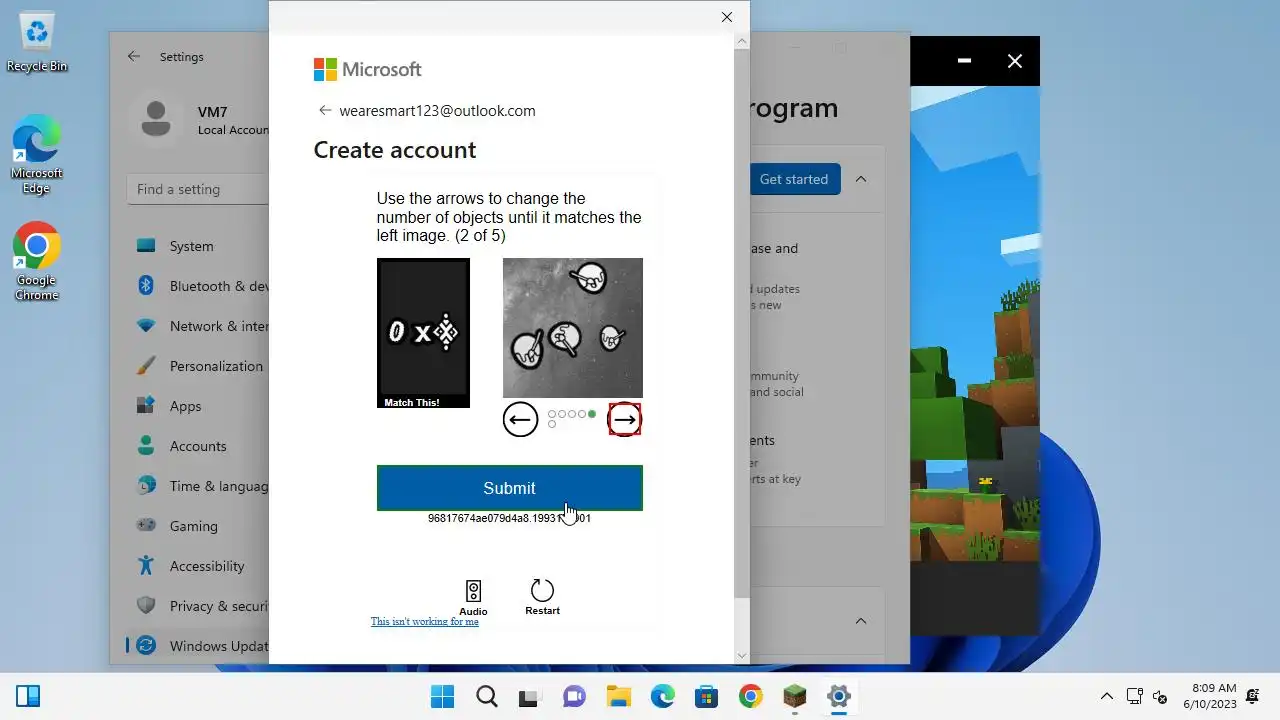Click the captcha objects image
The width and height of the screenshot is (1280, 720).
[573, 328]
